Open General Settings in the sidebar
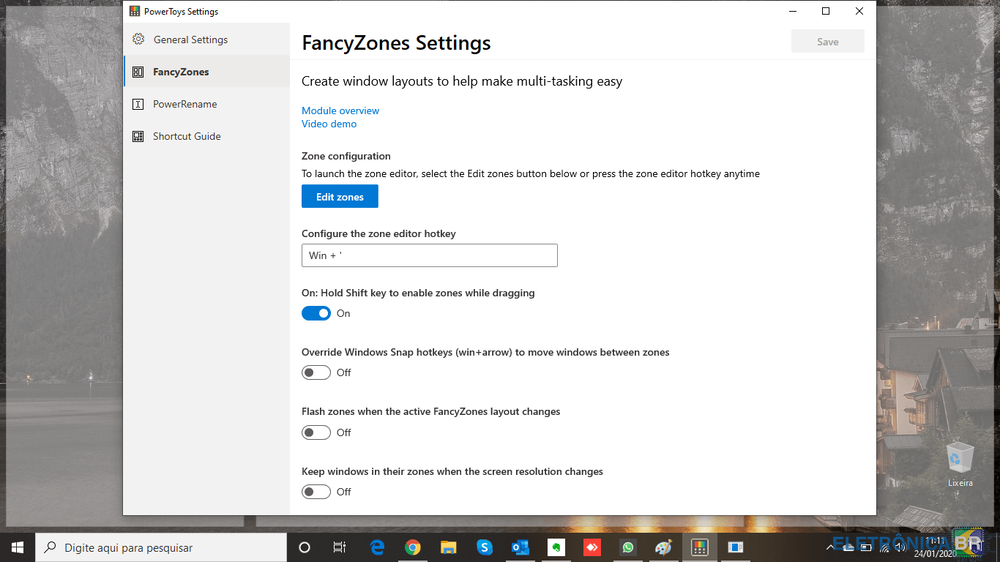 click(190, 40)
